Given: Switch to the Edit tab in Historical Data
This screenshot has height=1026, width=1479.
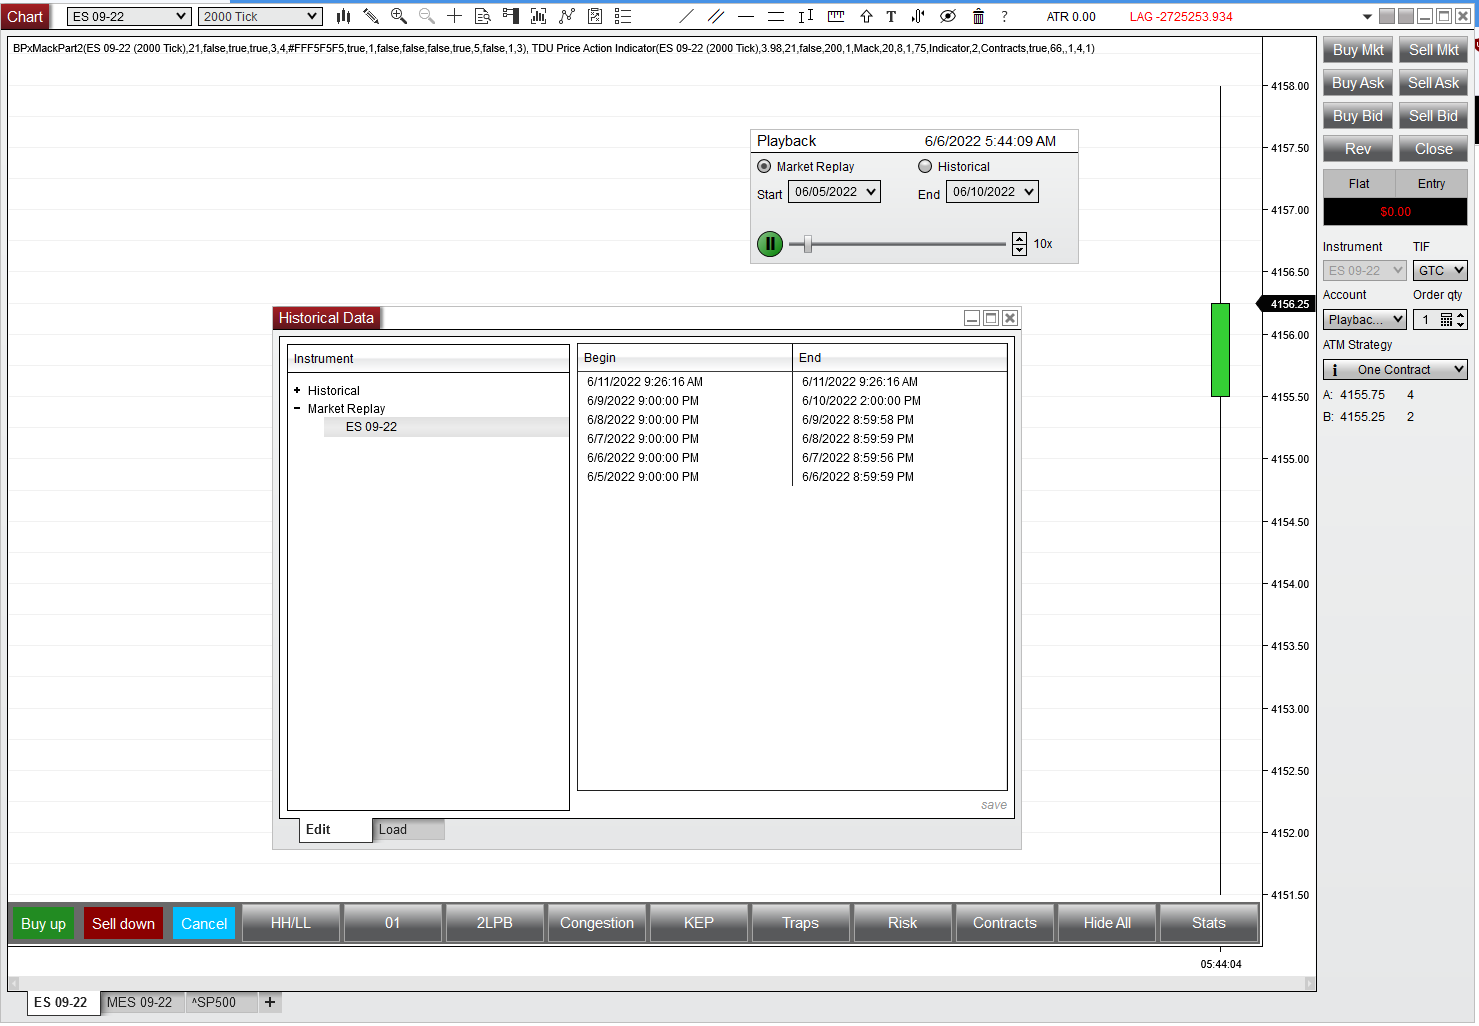Looking at the screenshot, I should [336, 830].
